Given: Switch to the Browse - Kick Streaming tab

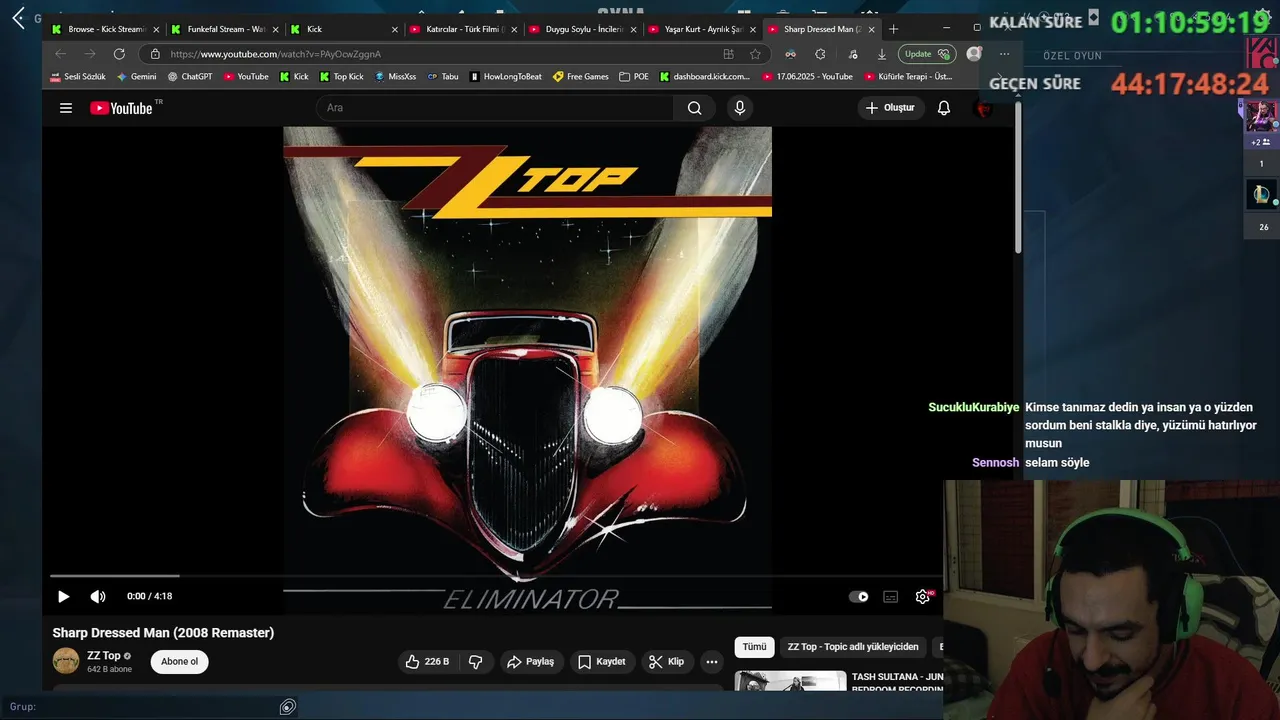Looking at the screenshot, I should [105, 29].
